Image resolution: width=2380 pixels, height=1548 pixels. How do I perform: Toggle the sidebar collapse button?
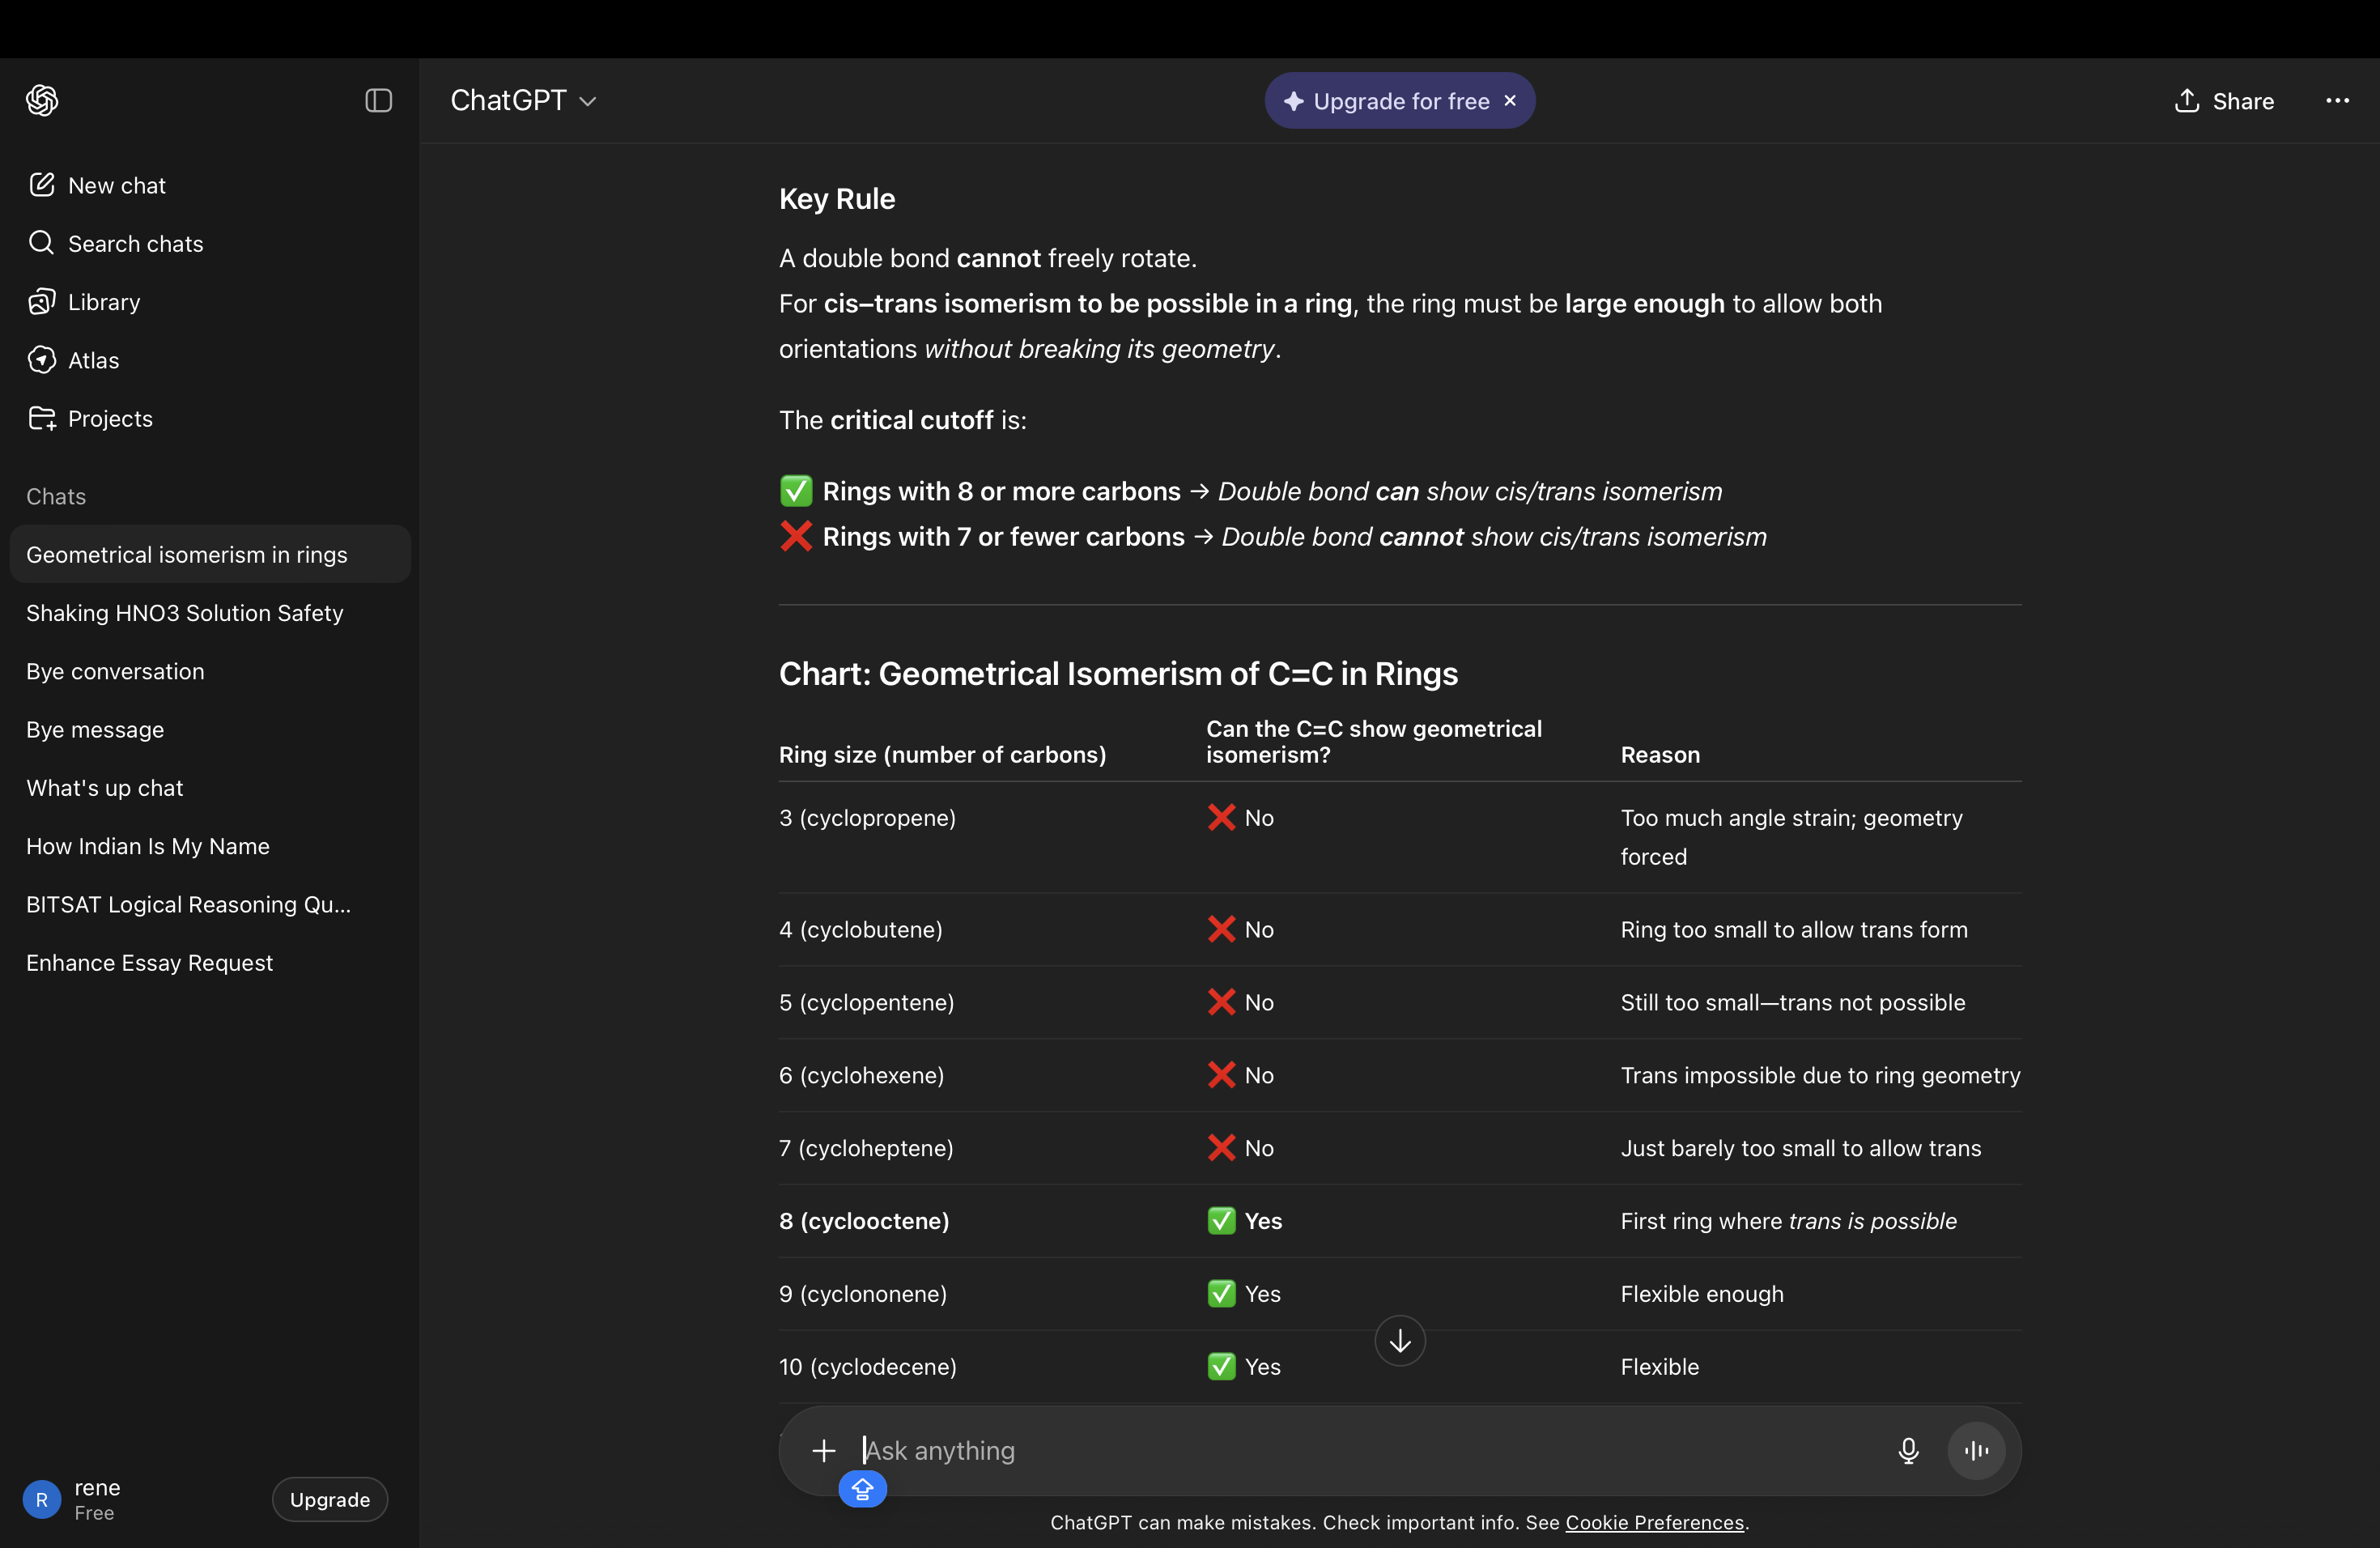pos(378,100)
